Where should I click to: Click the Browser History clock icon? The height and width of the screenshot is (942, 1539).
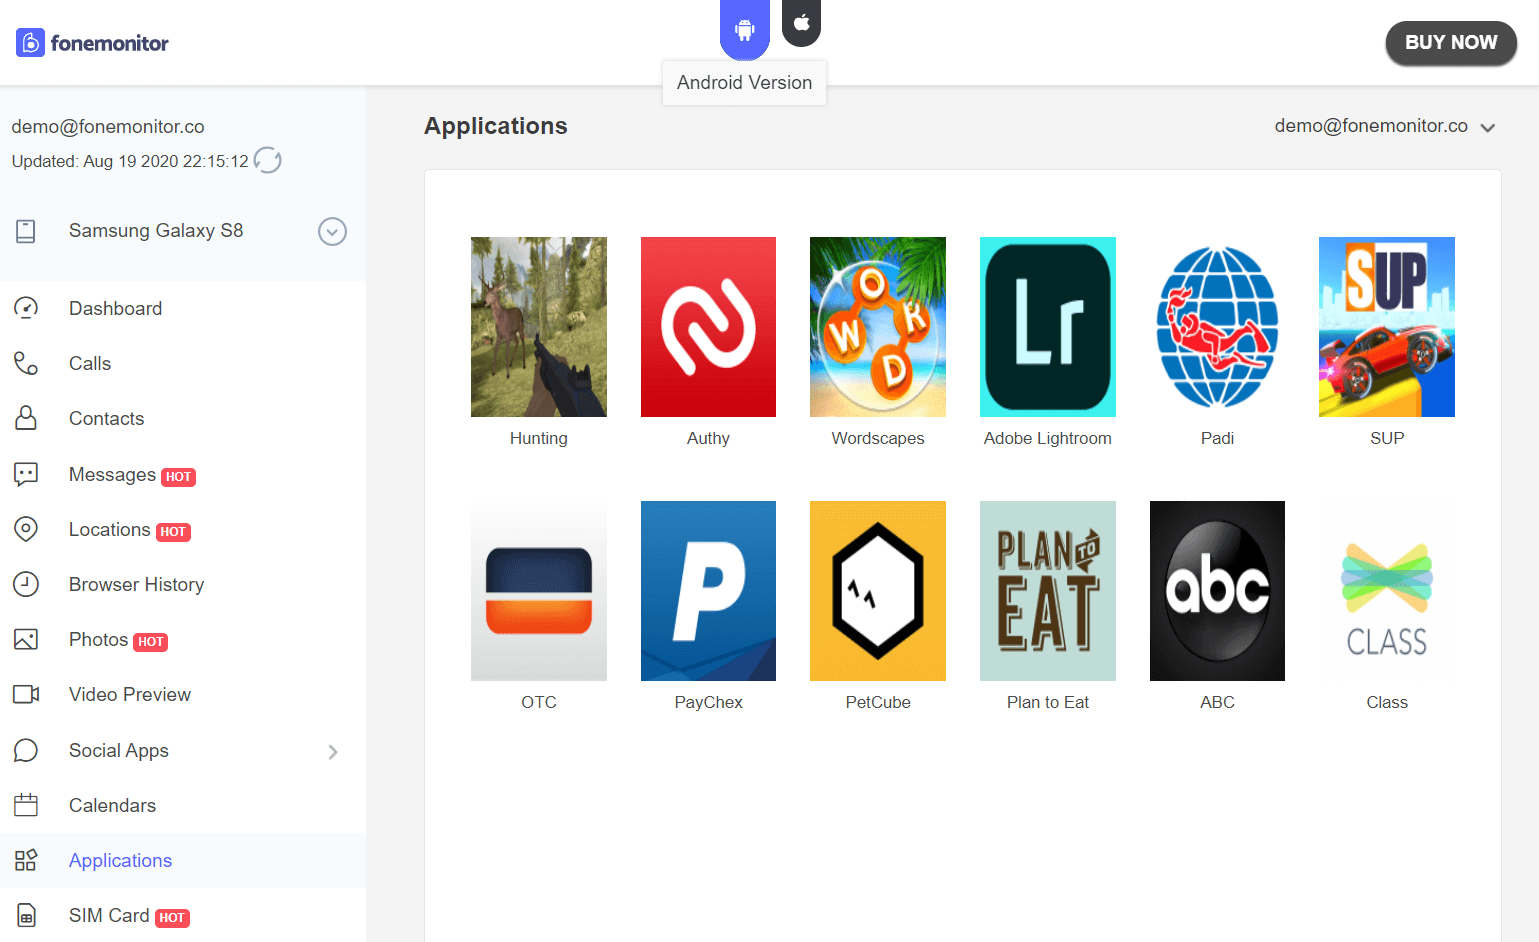[26, 584]
